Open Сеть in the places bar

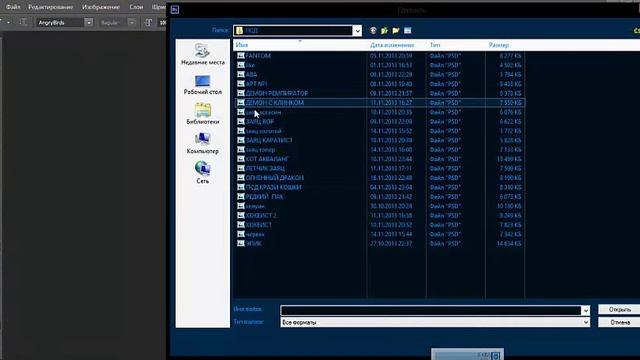[202, 173]
